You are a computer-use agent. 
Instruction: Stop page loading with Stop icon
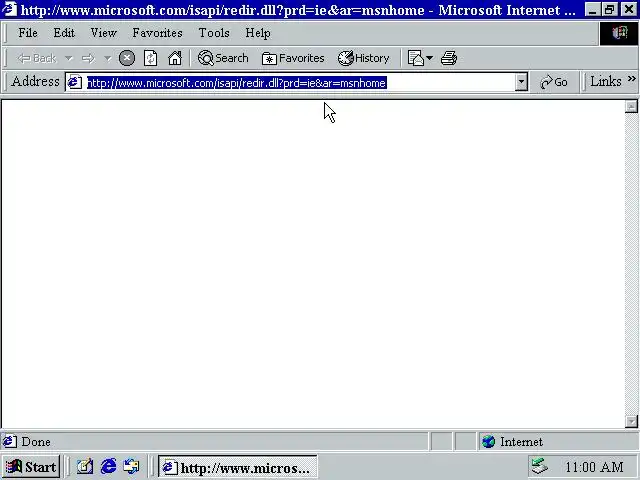tap(127, 58)
